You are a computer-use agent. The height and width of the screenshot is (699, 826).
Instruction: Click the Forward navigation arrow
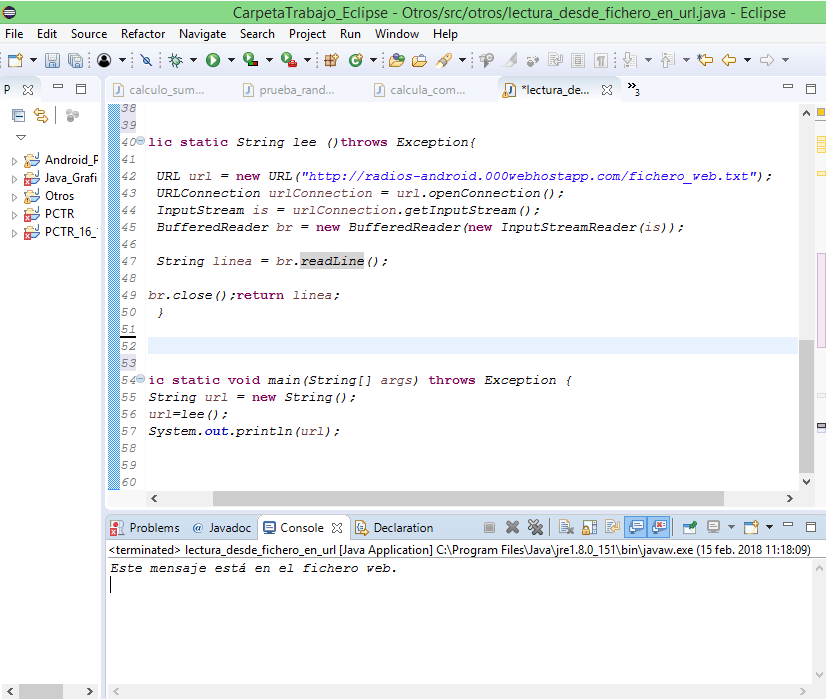pos(766,60)
